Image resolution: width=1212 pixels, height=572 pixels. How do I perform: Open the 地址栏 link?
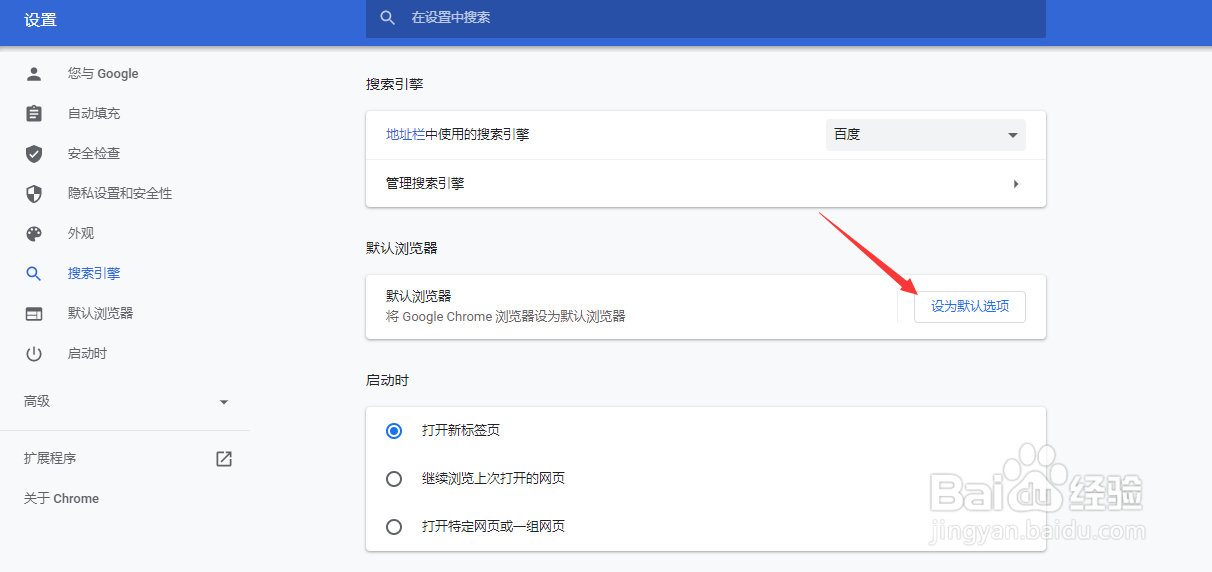(x=405, y=134)
